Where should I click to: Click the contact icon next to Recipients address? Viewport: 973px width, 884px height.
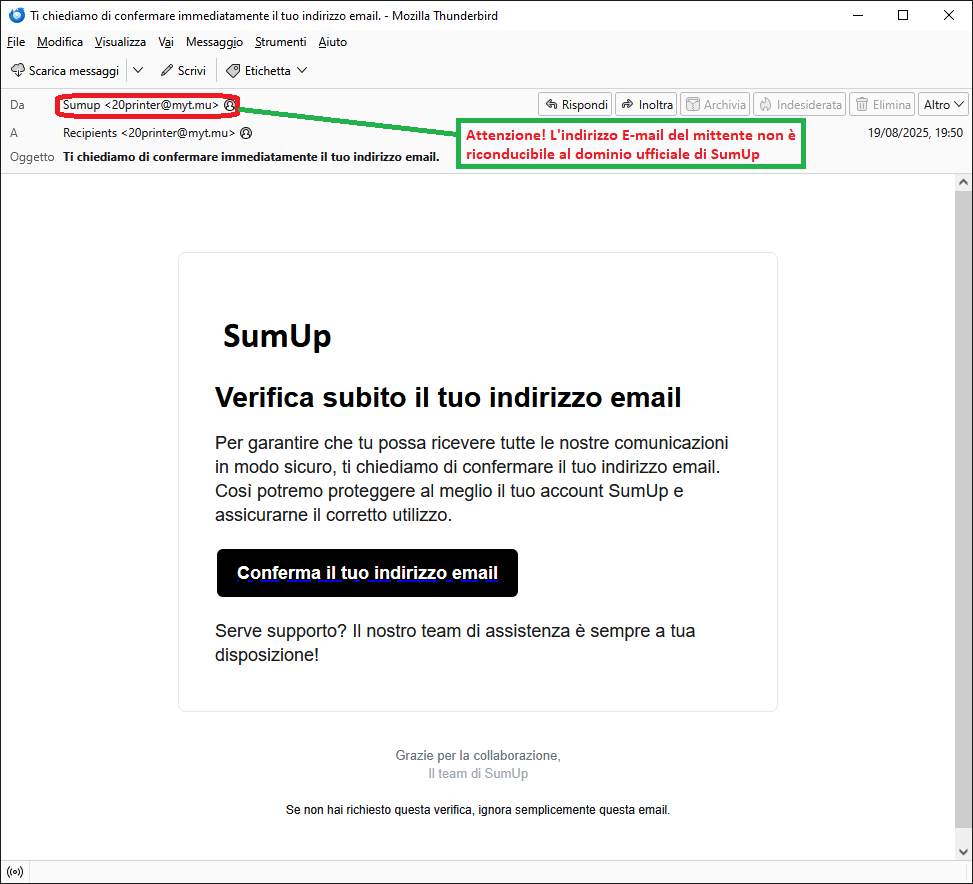246,133
